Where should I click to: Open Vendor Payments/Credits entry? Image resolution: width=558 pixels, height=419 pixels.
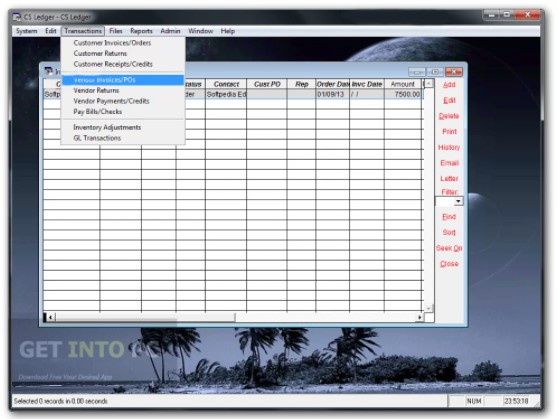123,101
